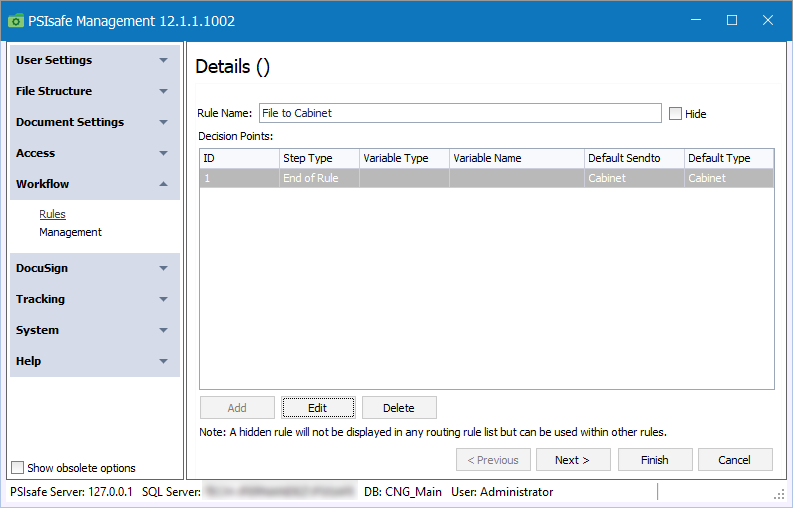793x508 pixels.
Task: Select the 'End of Rule' row cell
Action: pyautogui.click(x=319, y=178)
